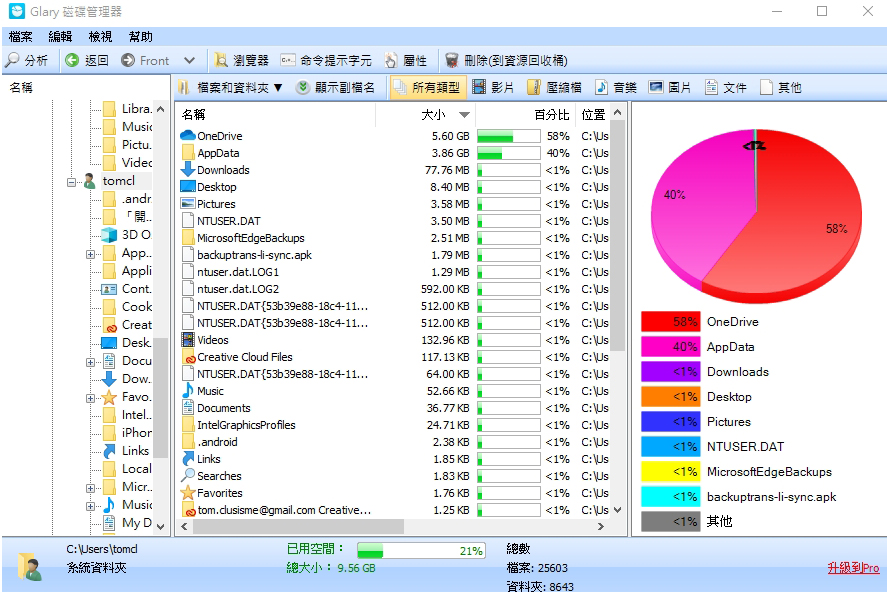The image size is (887, 592).
Task: Select the Searches magnifier icon in list
Action: [x=188, y=476]
